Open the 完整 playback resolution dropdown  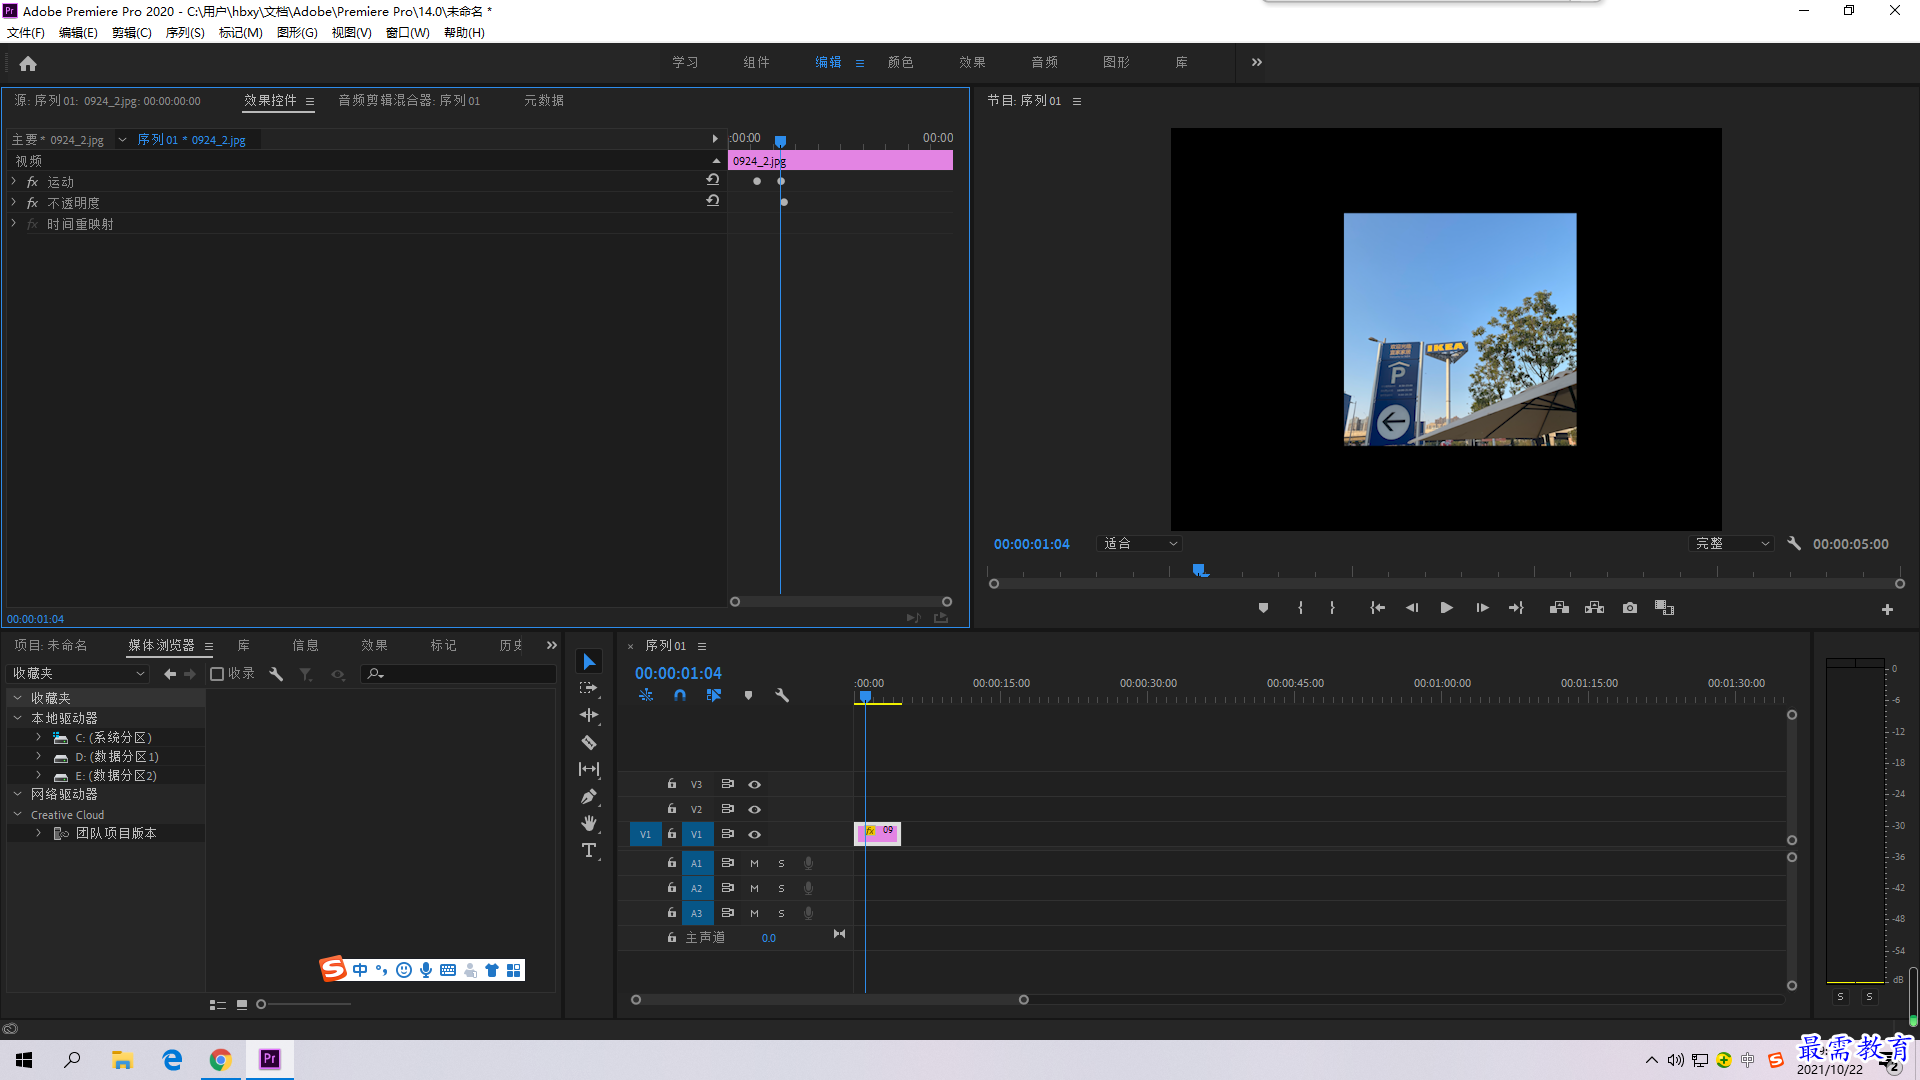tap(1732, 544)
